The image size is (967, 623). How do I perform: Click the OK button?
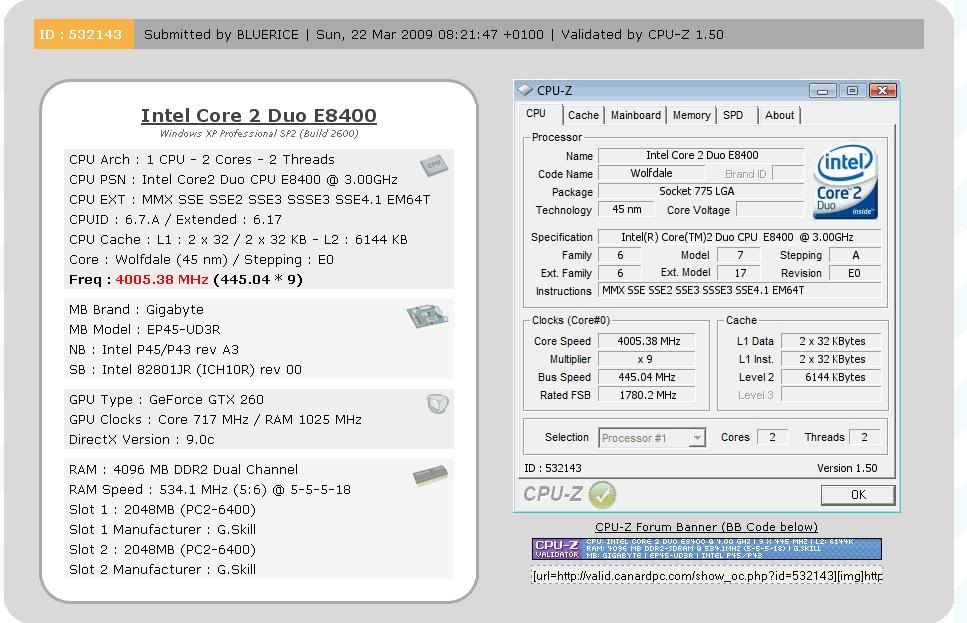pyautogui.click(x=857, y=495)
